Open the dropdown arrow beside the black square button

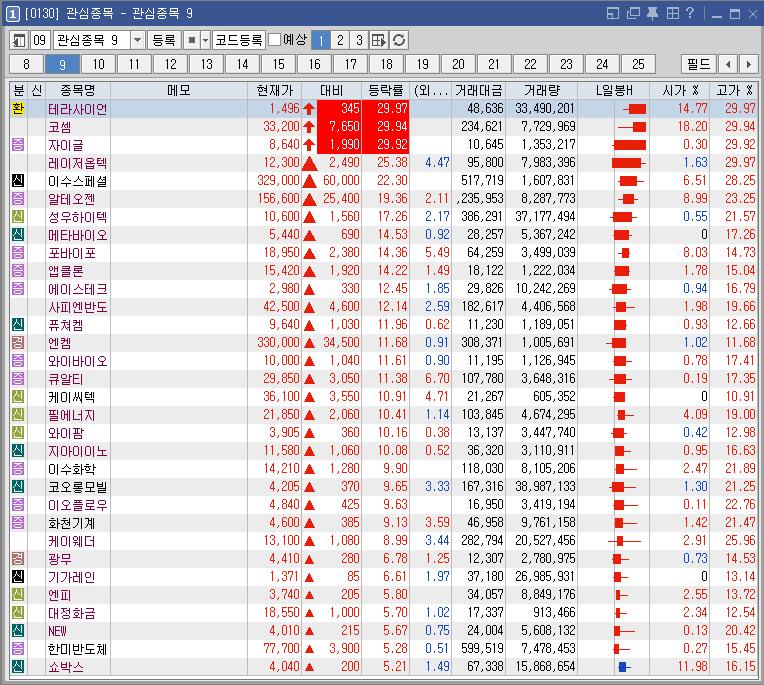(x=205, y=40)
